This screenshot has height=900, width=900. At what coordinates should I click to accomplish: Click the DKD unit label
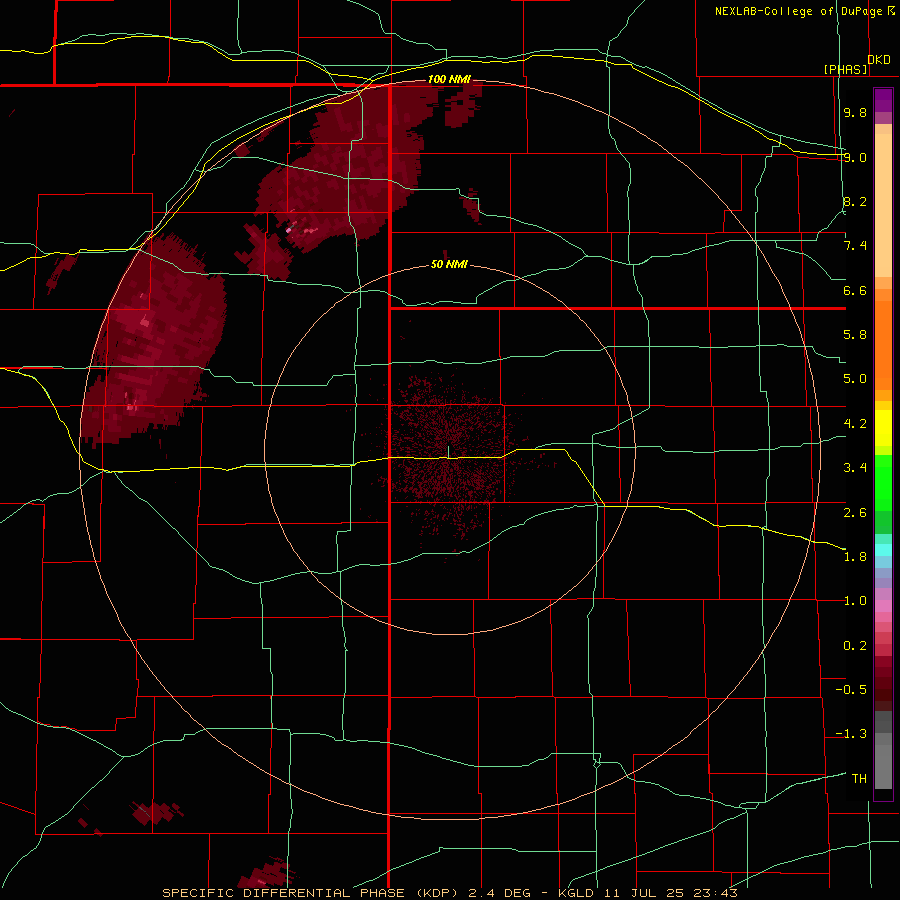(x=879, y=60)
